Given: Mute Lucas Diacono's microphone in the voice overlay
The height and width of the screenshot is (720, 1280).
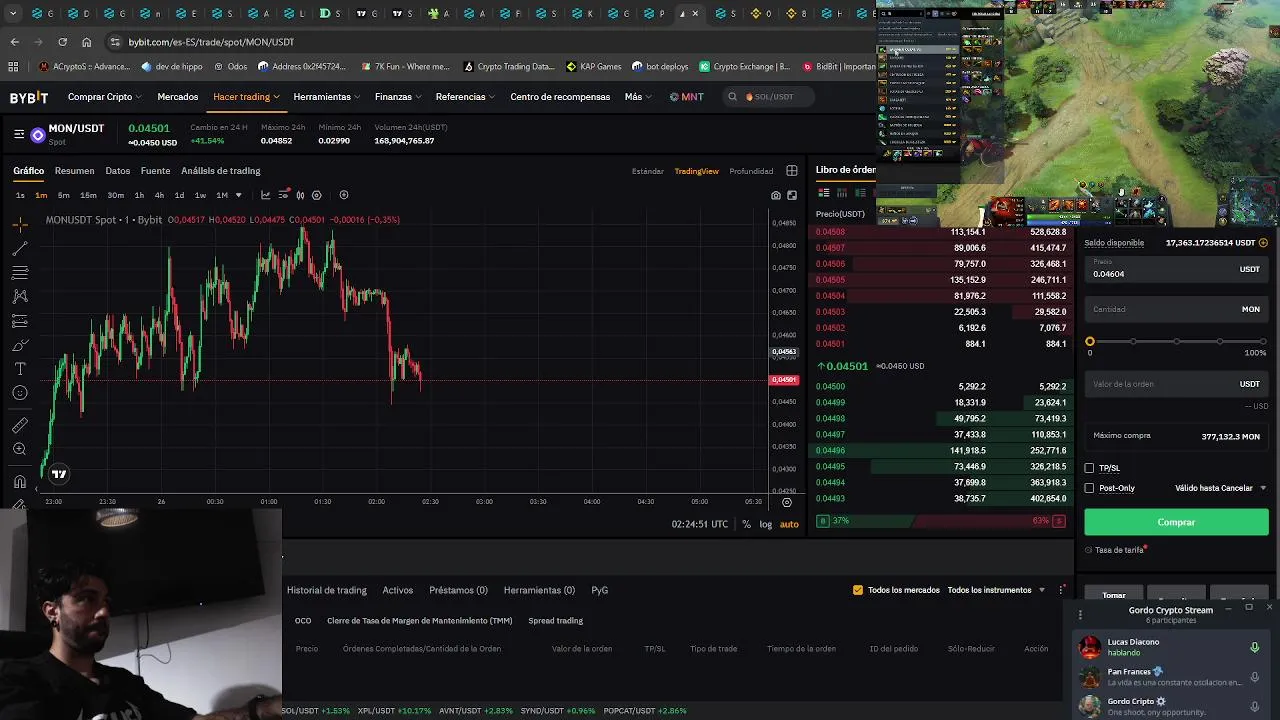Looking at the screenshot, I should [1254, 648].
